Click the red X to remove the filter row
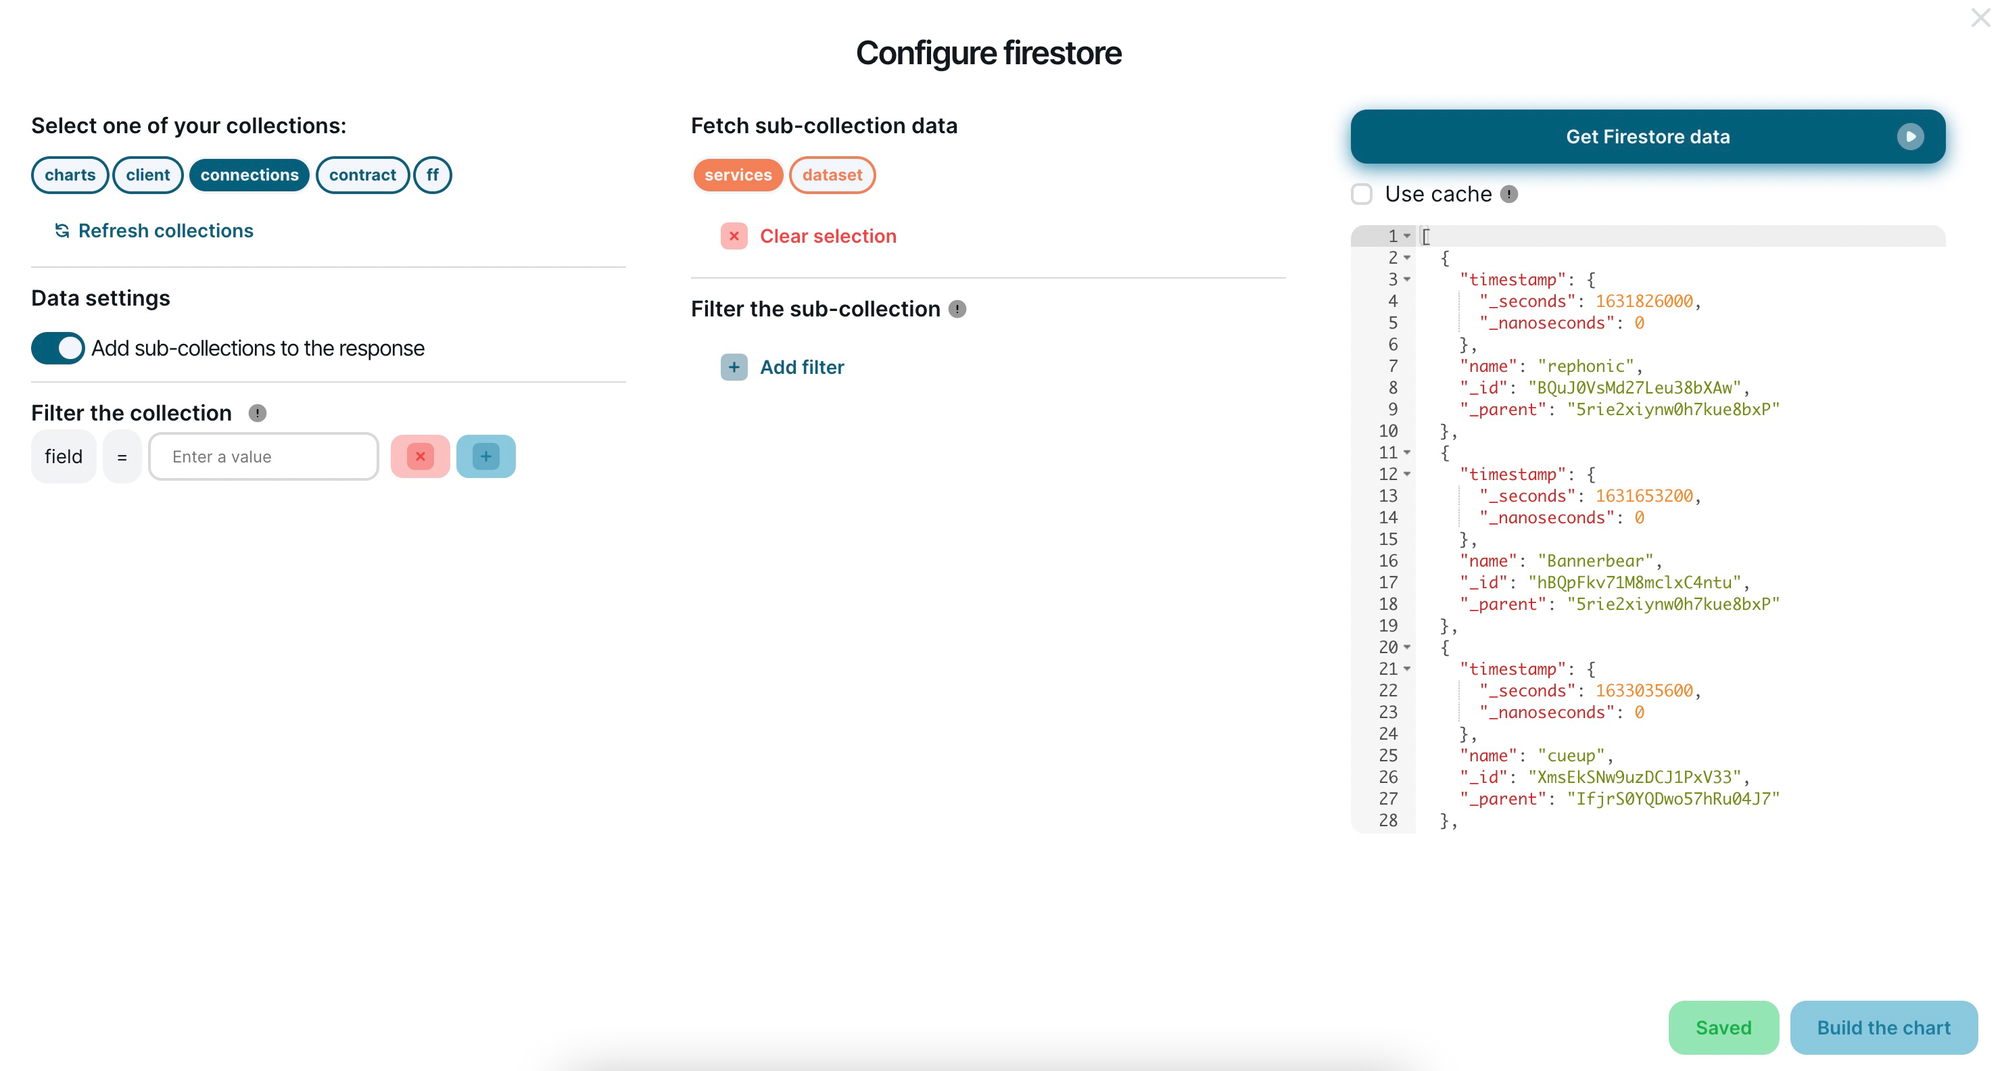The height and width of the screenshot is (1071, 2000). point(420,456)
